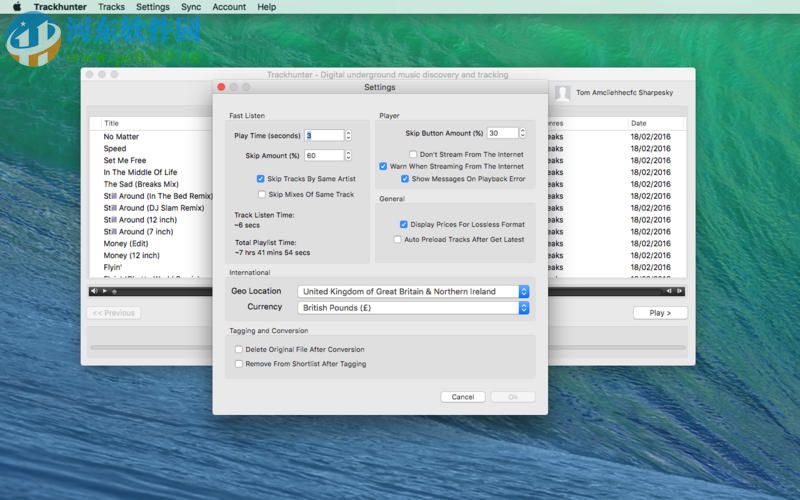
Task: Uncheck Display Prices For Lossless Format
Action: coord(404,224)
